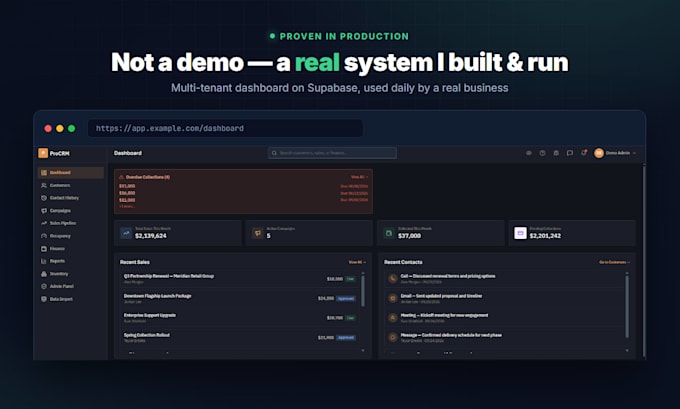This screenshot has height=409, width=680.
Task: Click the browser URL address bar
Action: [x=226, y=128]
